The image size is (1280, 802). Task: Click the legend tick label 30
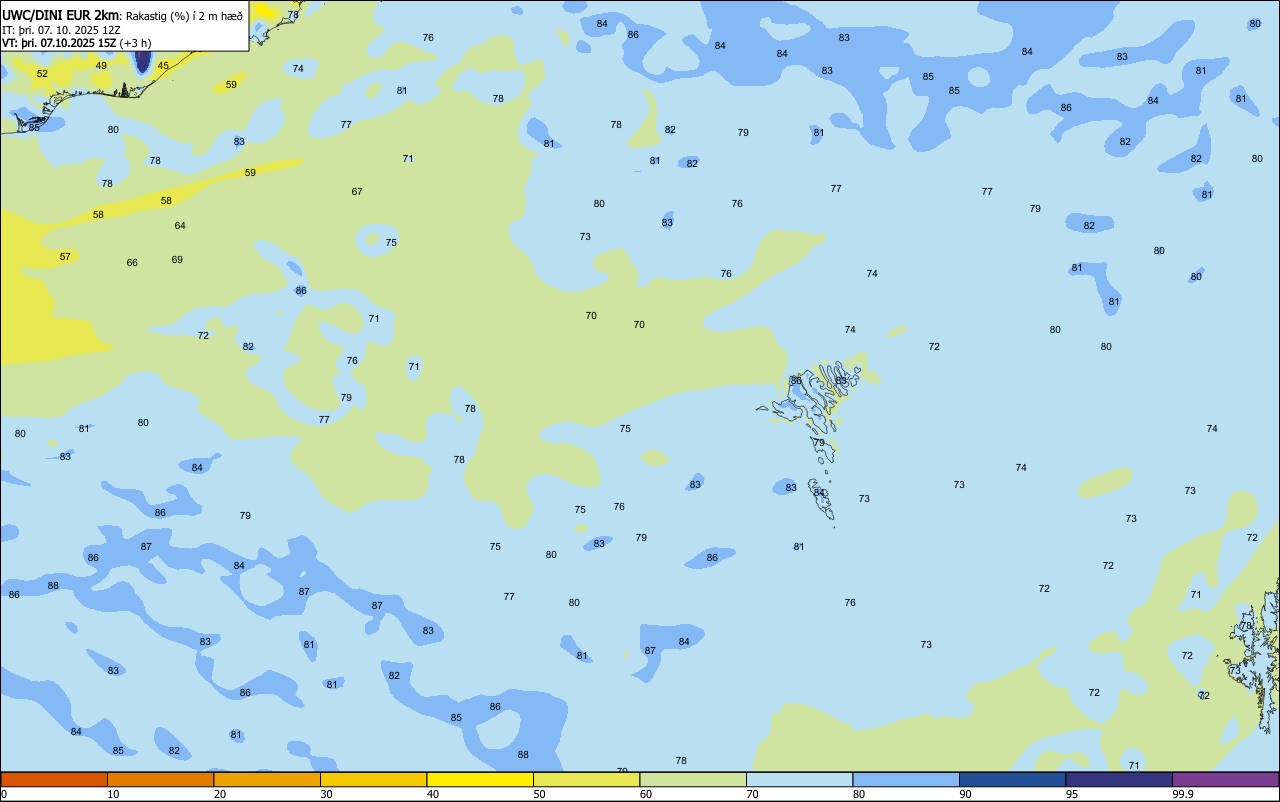pyautogui.click(x=327, y=794)
